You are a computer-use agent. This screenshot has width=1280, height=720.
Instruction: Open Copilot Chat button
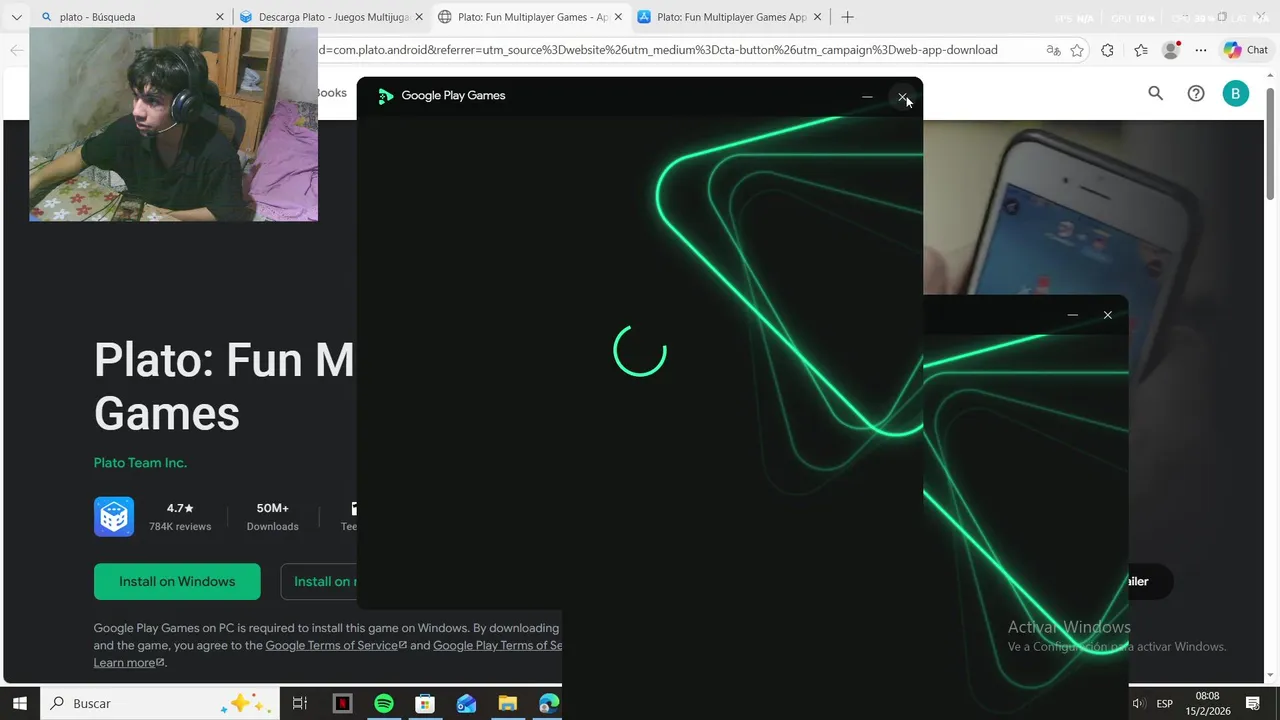(1246, 50)
